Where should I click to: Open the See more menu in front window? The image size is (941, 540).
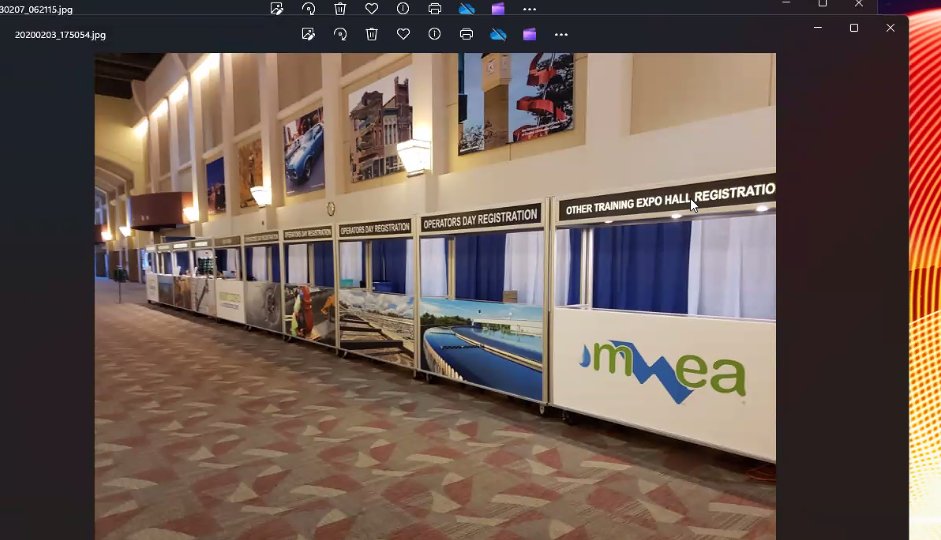(561, 34)
